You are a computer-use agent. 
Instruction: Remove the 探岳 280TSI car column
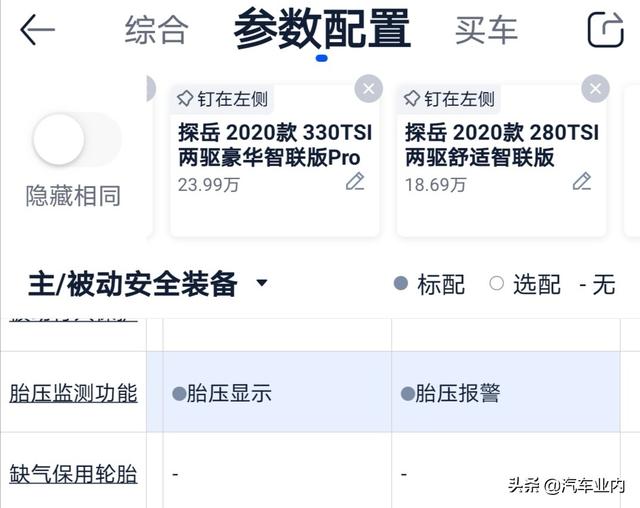pyautogui.click(x=596, y=89)
